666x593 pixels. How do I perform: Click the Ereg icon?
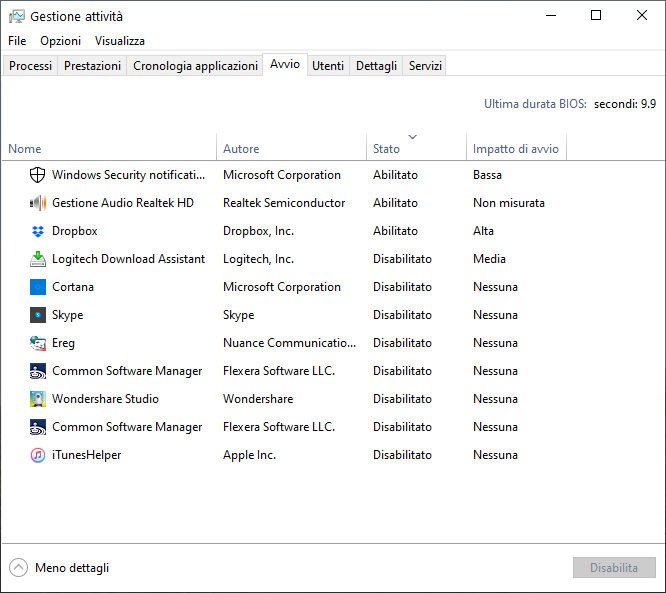tap(37, 343)
